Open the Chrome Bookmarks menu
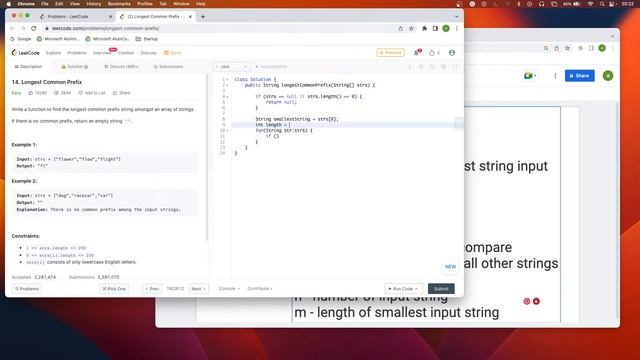The height and width of the screenshot is (360, 640). 119,4
